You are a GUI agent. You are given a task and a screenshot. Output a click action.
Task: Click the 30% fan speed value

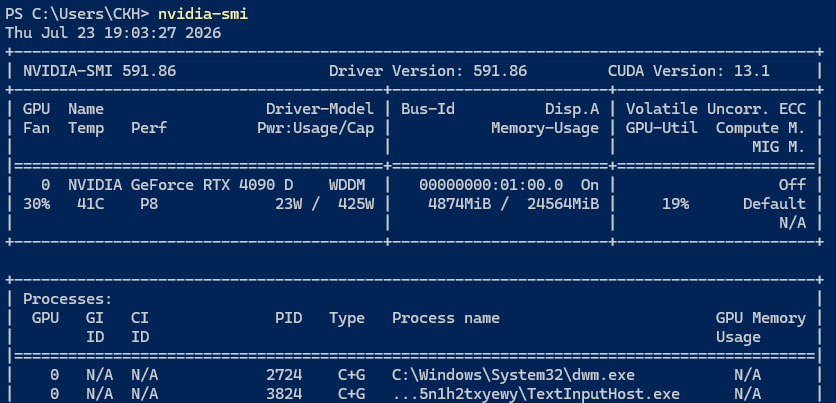click(x=36, y=204)
